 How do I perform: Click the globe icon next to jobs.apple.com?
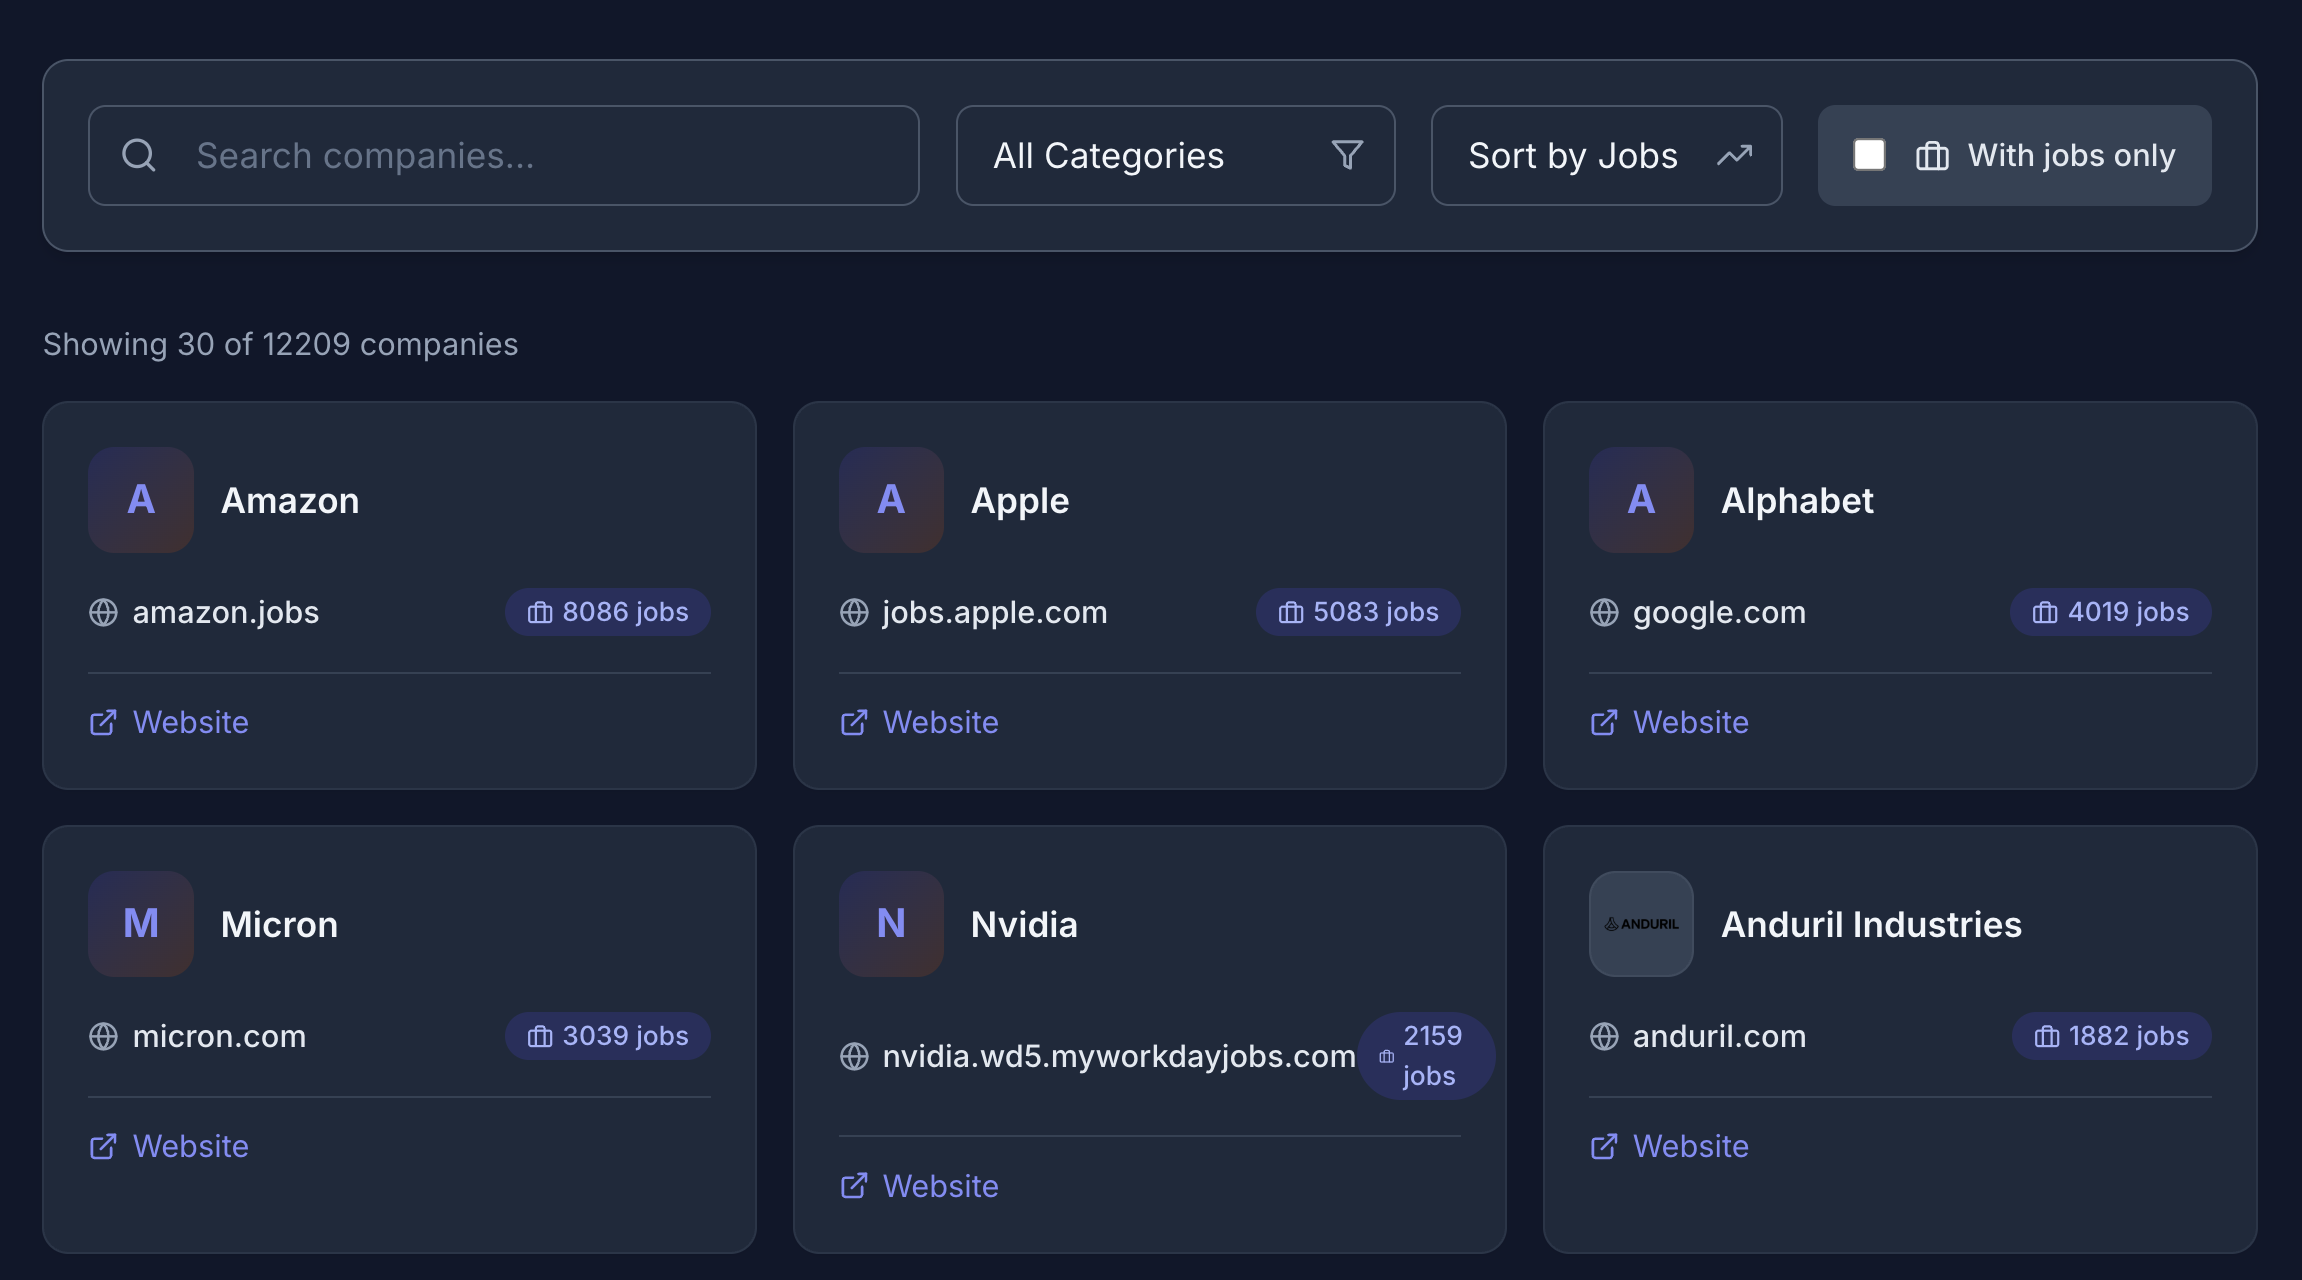pyautogui.click(x=854, y=612)
